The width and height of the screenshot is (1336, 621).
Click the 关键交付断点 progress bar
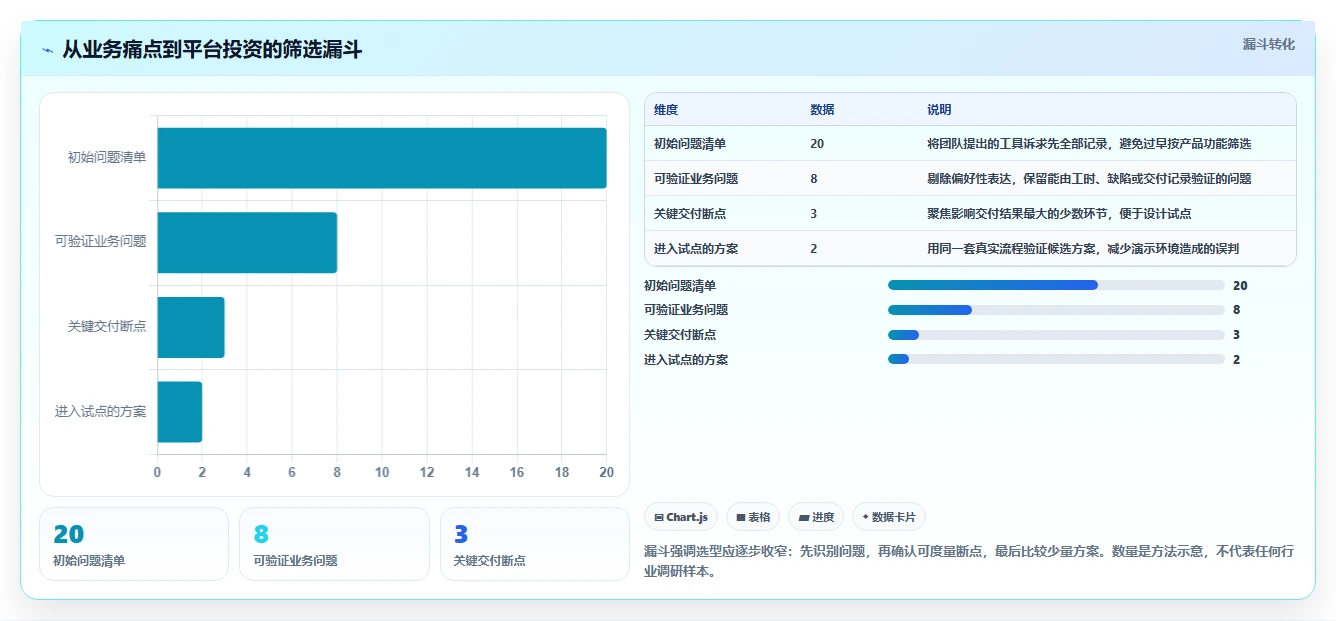click(x=1056, y=335)
